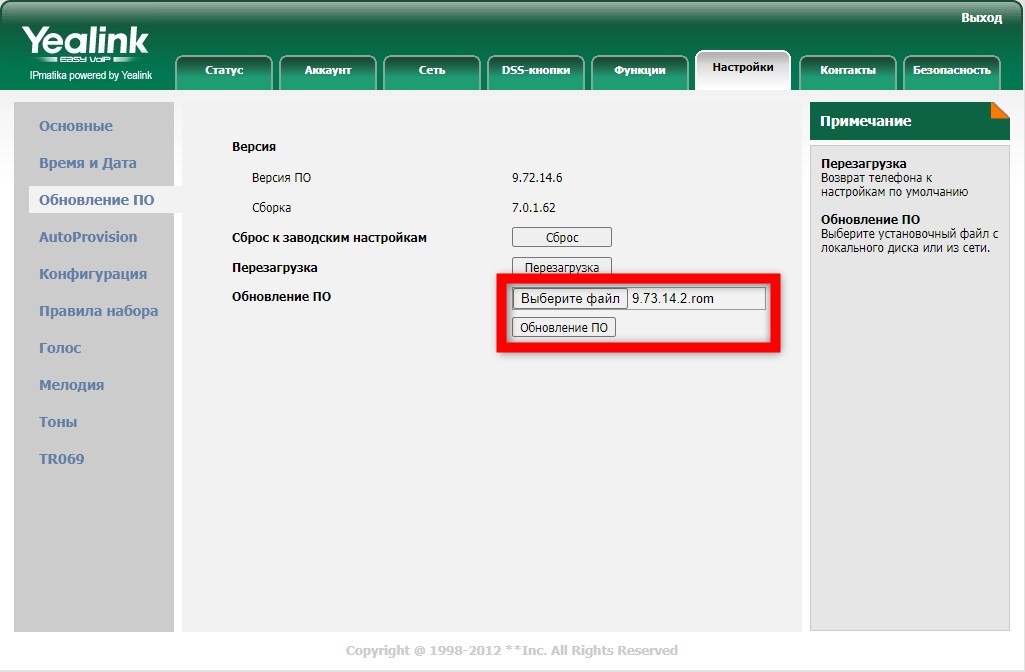Open the Сеть tab
Image resolution: width=1025 pixels, height=672 pixels.
coord(432,71)
